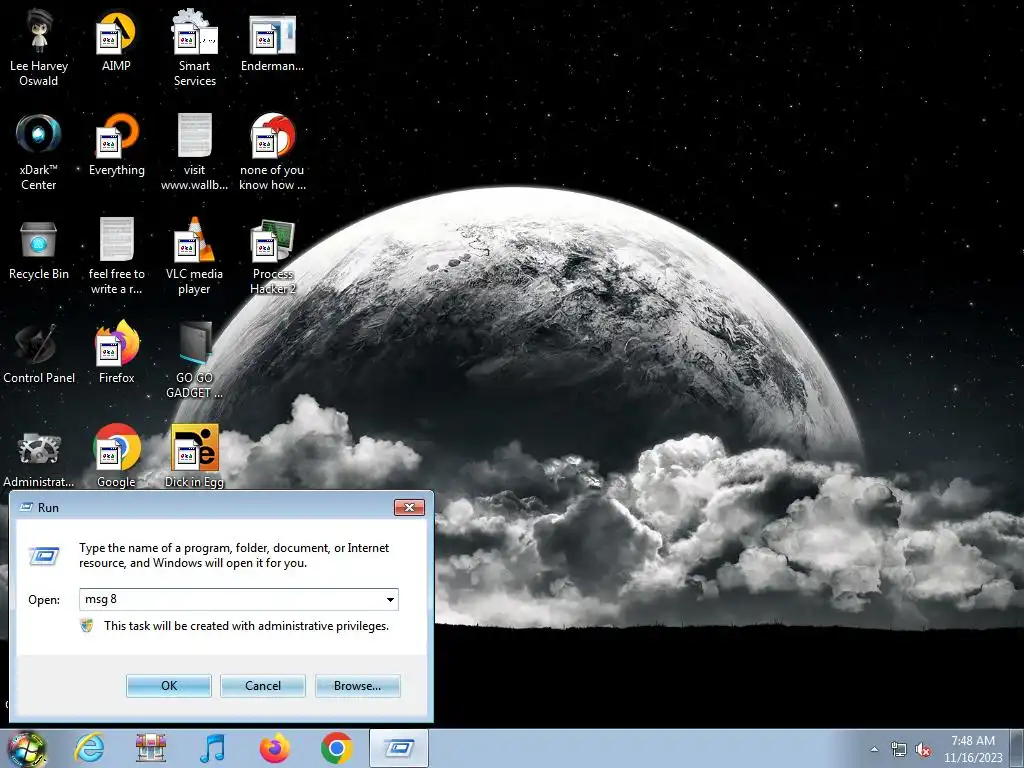Select the Recycle Bin icon
The image size is (1024, 768).
point(39,249)
